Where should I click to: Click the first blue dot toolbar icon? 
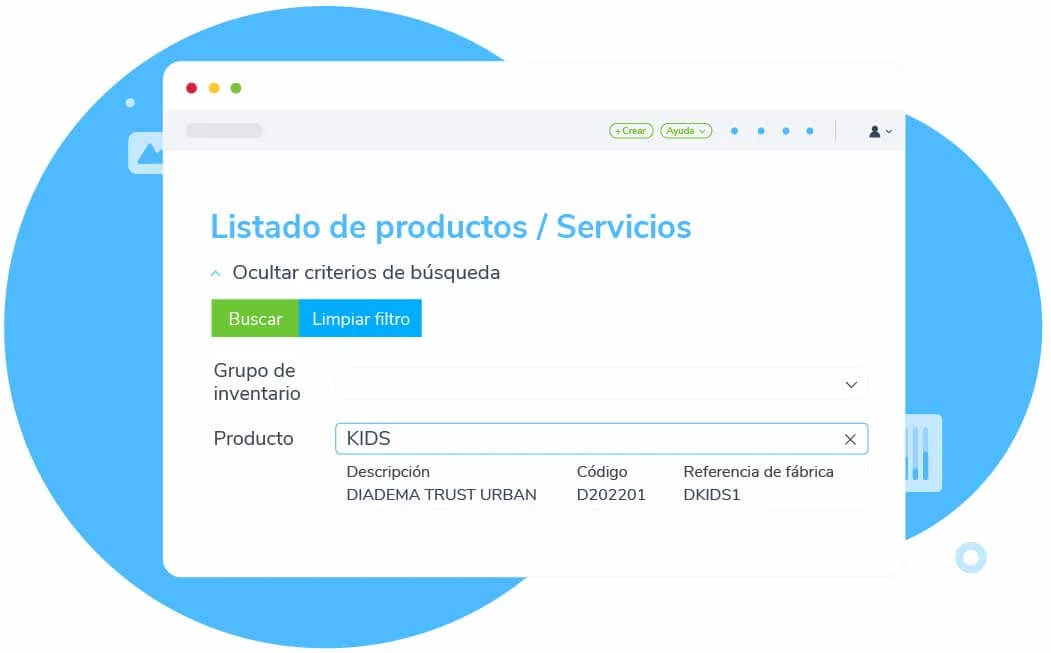click(735, 130)
